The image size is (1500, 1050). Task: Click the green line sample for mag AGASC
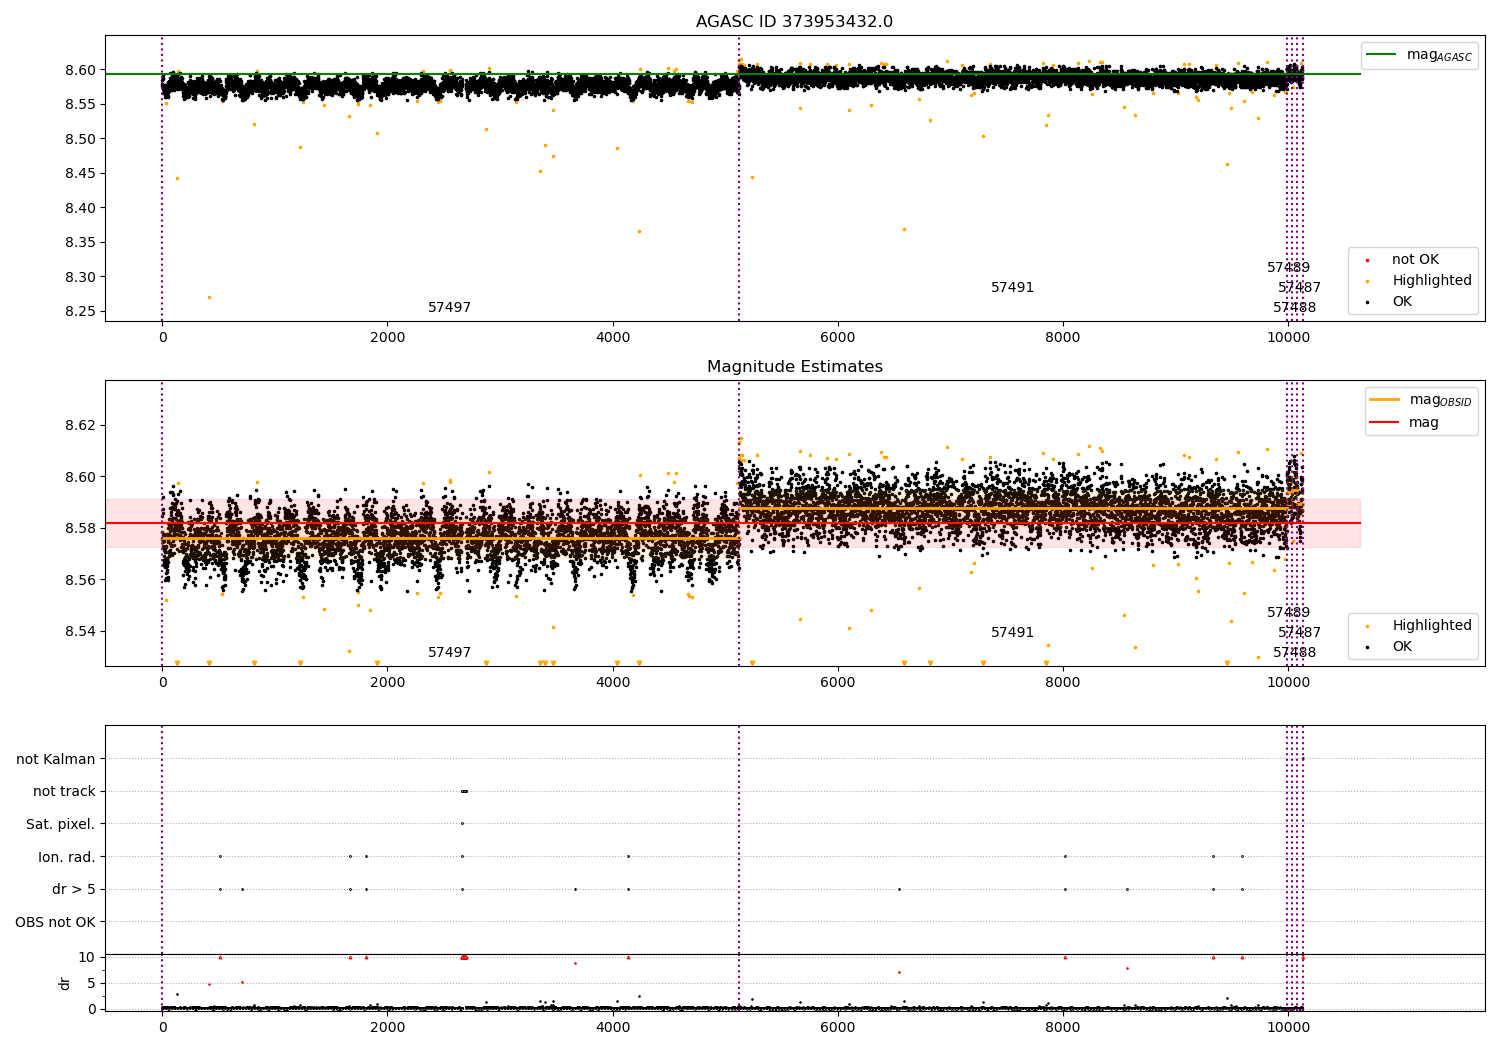pos(1382,55)
